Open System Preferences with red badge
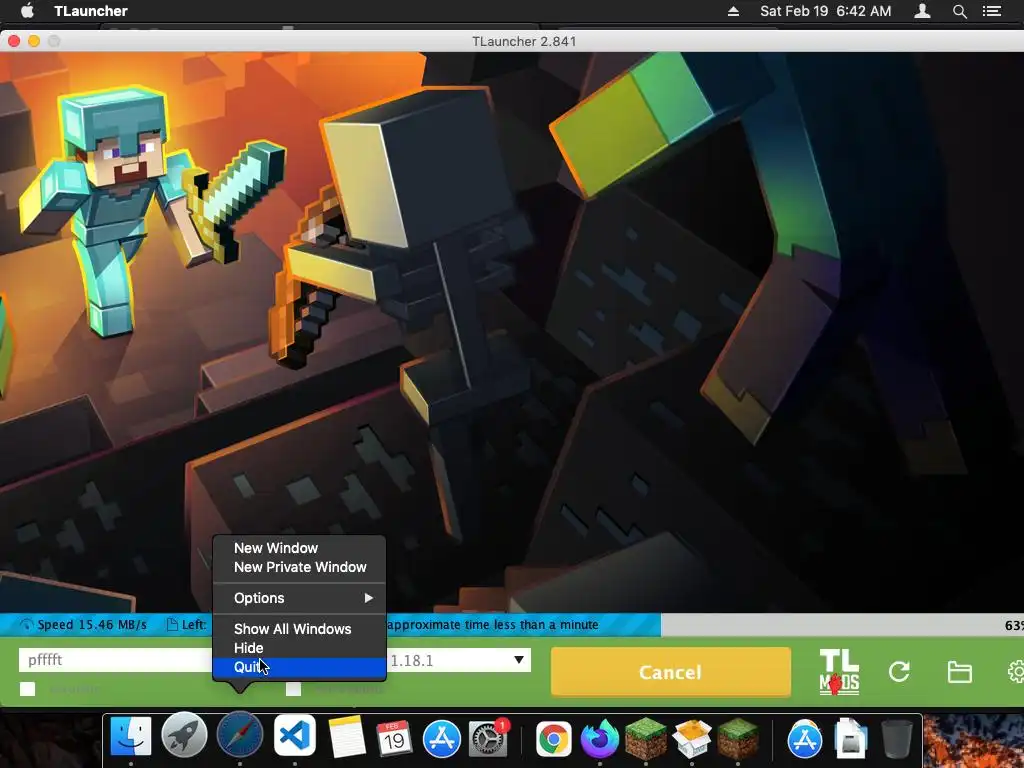 click(488, 739)
